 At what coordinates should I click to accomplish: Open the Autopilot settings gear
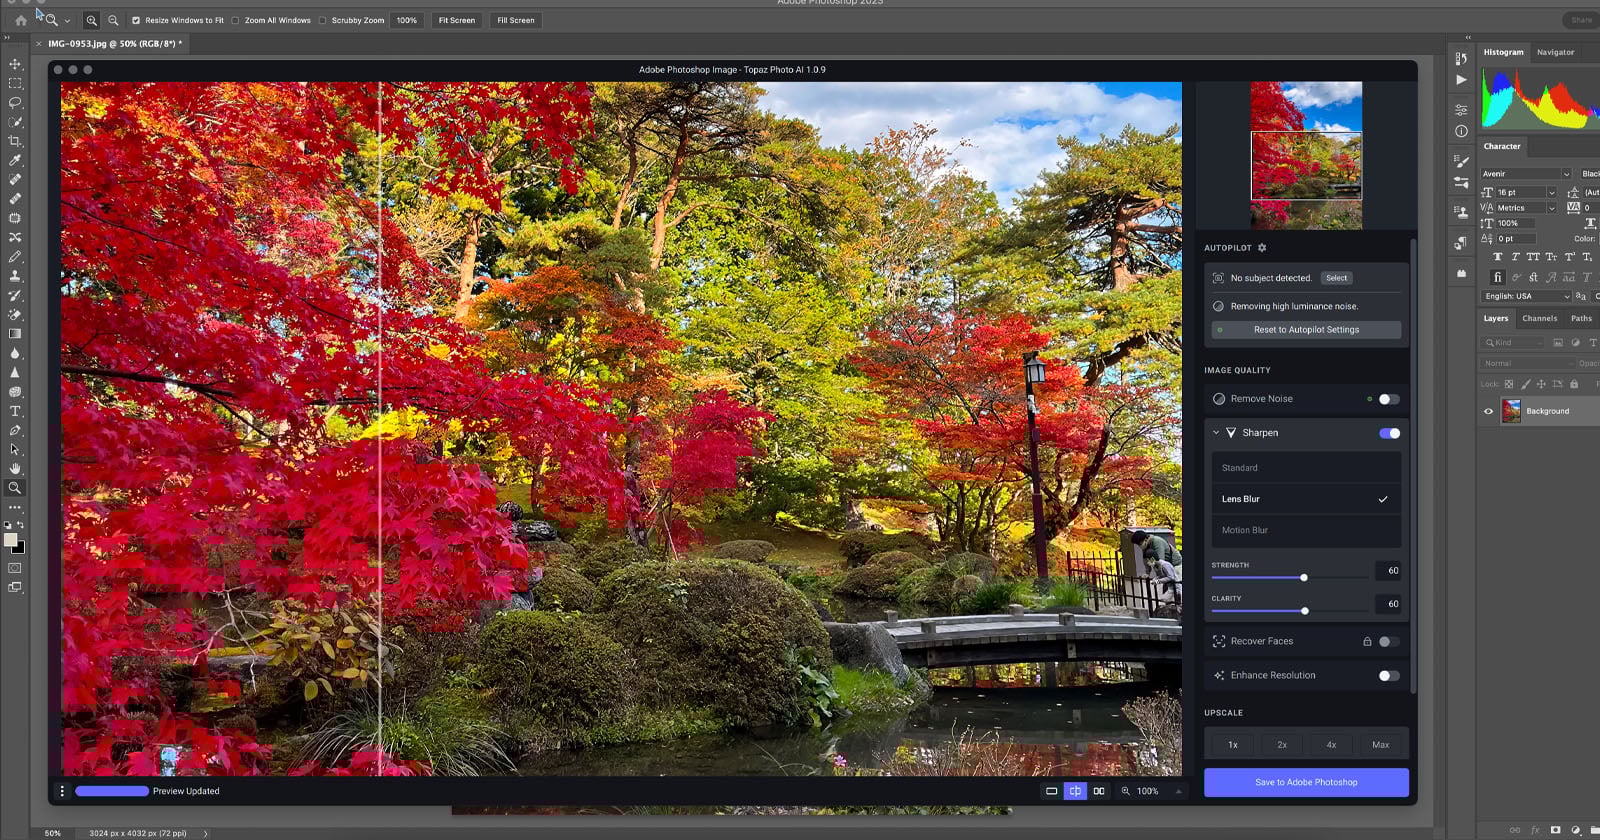(1262, 247)
